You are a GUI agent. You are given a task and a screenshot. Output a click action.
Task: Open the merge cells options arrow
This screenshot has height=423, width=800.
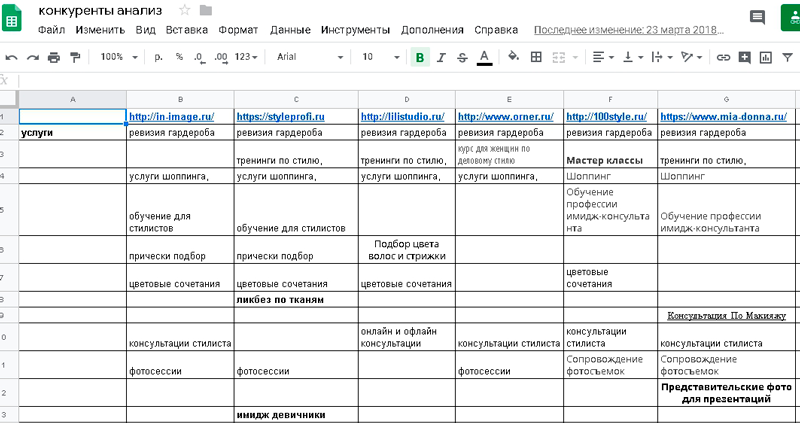[576, 57]
